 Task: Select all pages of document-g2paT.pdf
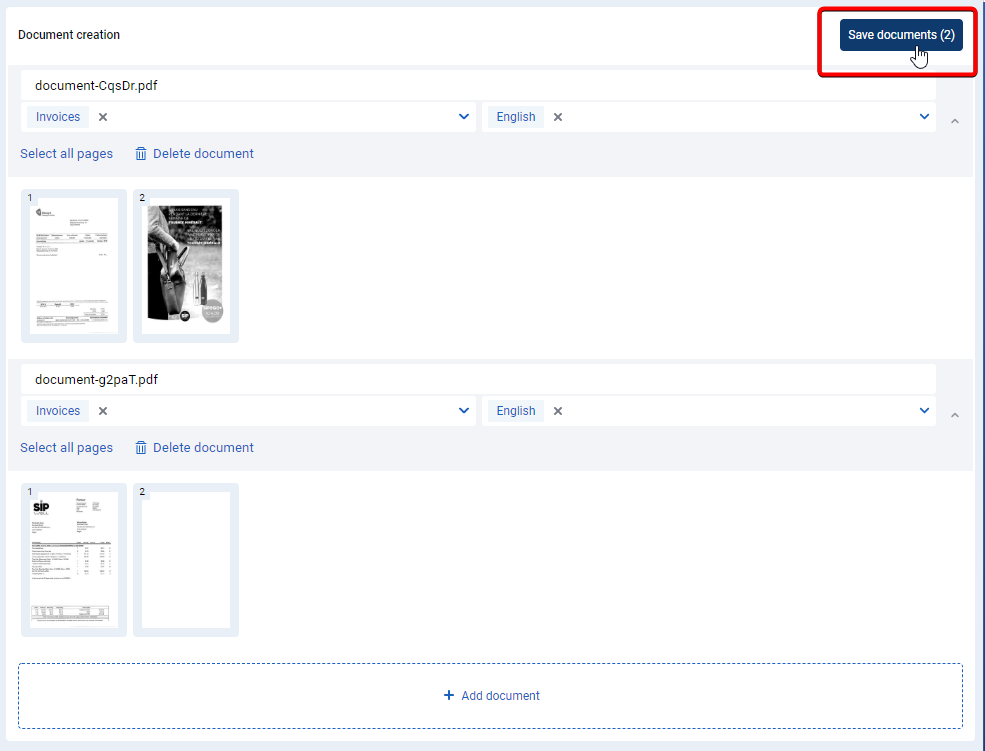(x=67, y=448)
